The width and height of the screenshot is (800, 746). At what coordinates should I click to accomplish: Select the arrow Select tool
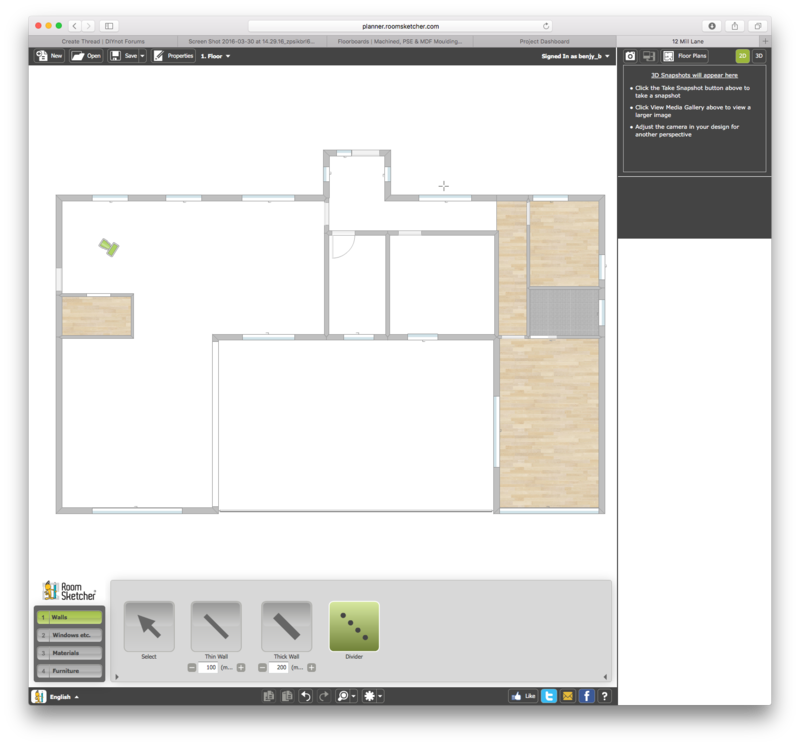tap(149, 626)
